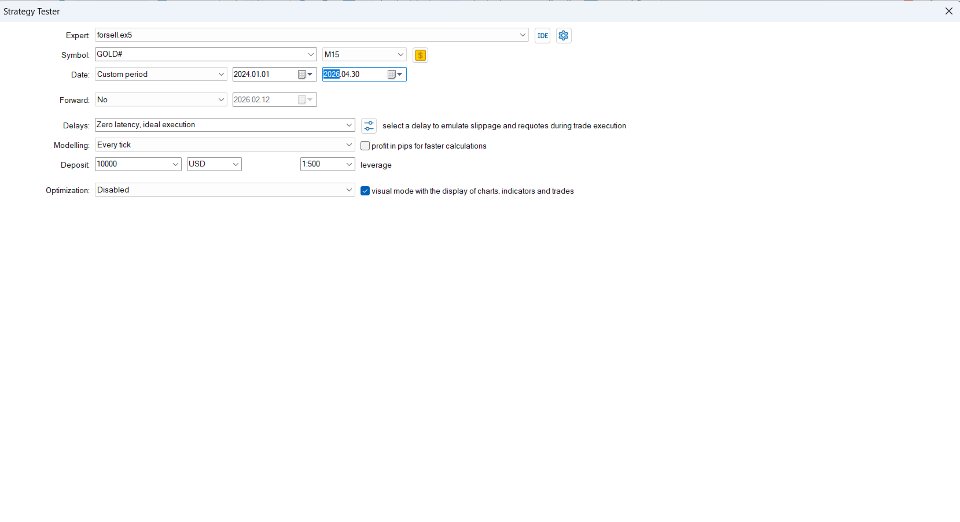Click the leverage label text

[376, 165]
